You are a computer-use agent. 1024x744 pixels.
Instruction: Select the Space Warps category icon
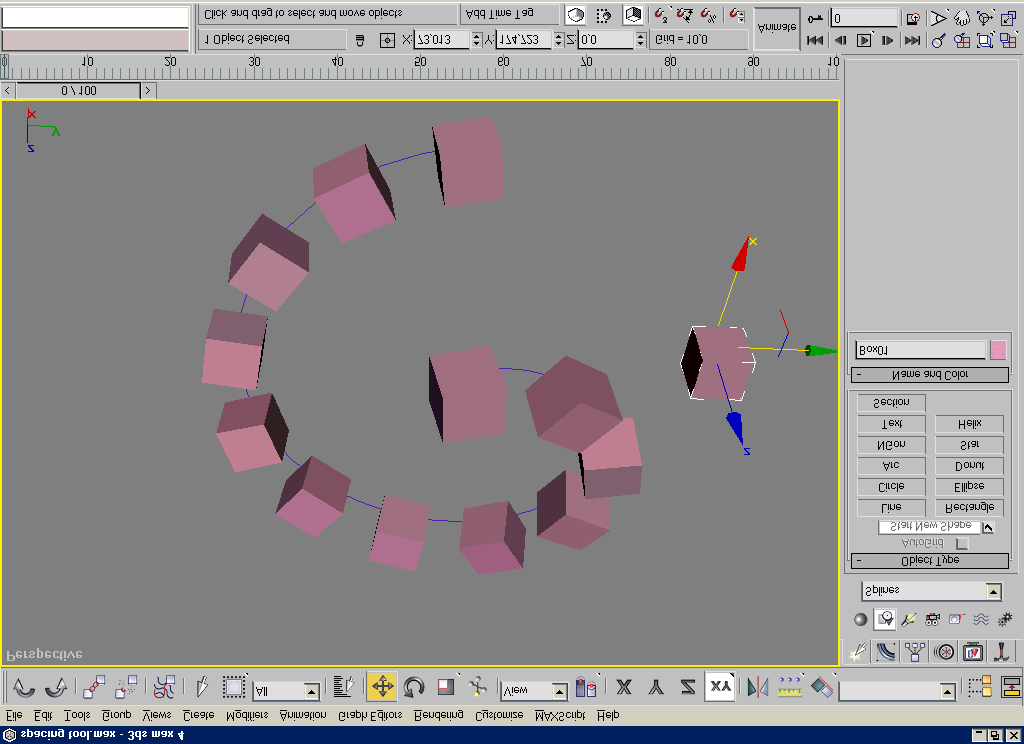click(x=981, y=619)
